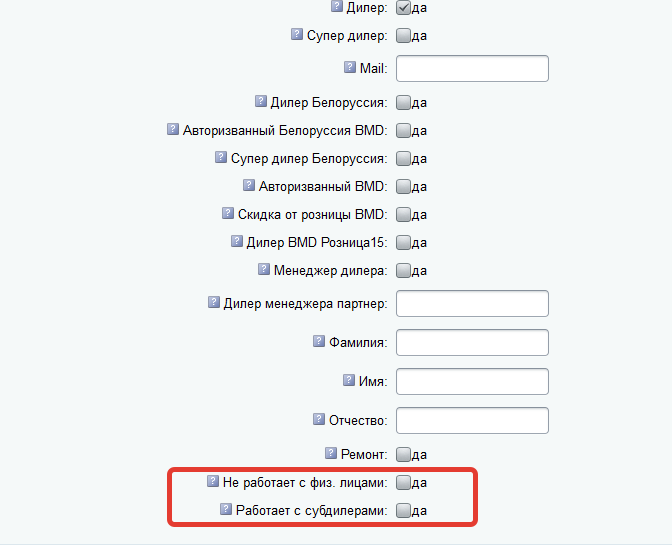Click help icon next to Фамилия
This screenshot has width=672, height=546.
[x=319, y=341]
